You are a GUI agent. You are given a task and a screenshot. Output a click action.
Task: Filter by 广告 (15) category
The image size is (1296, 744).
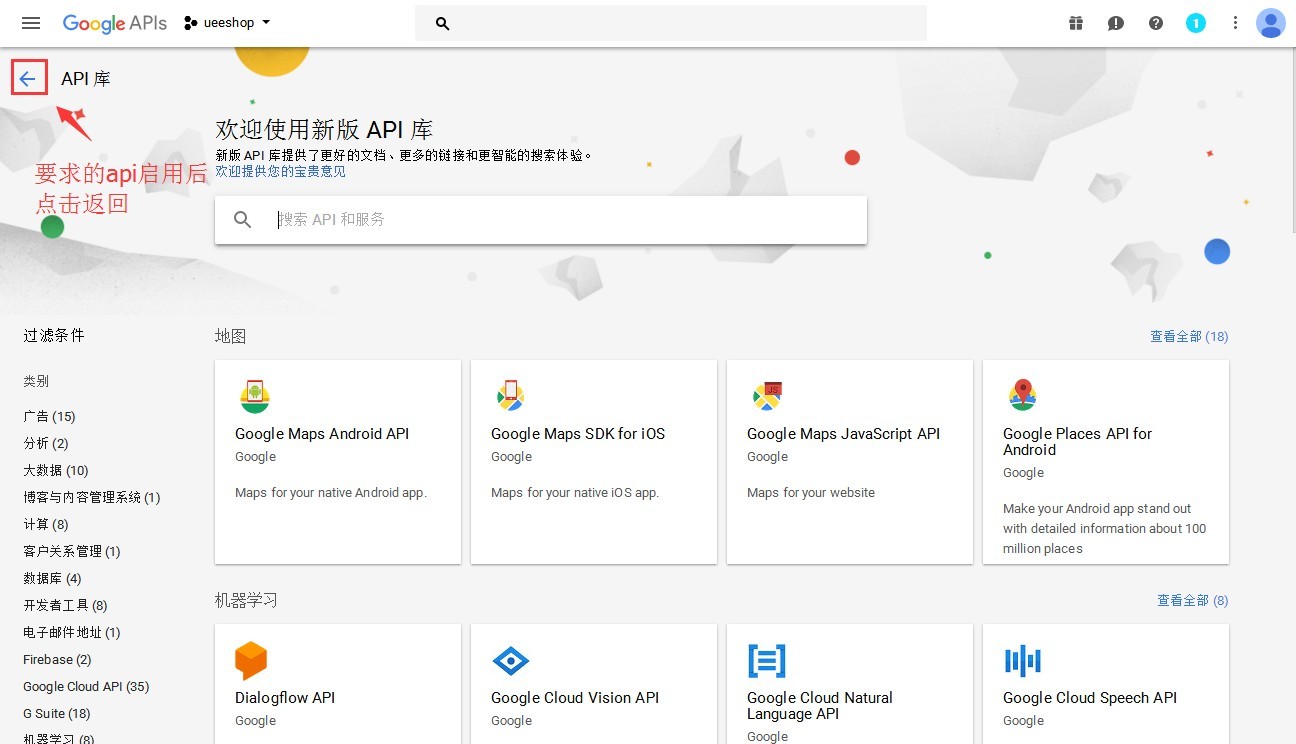(x=49, y=416)
